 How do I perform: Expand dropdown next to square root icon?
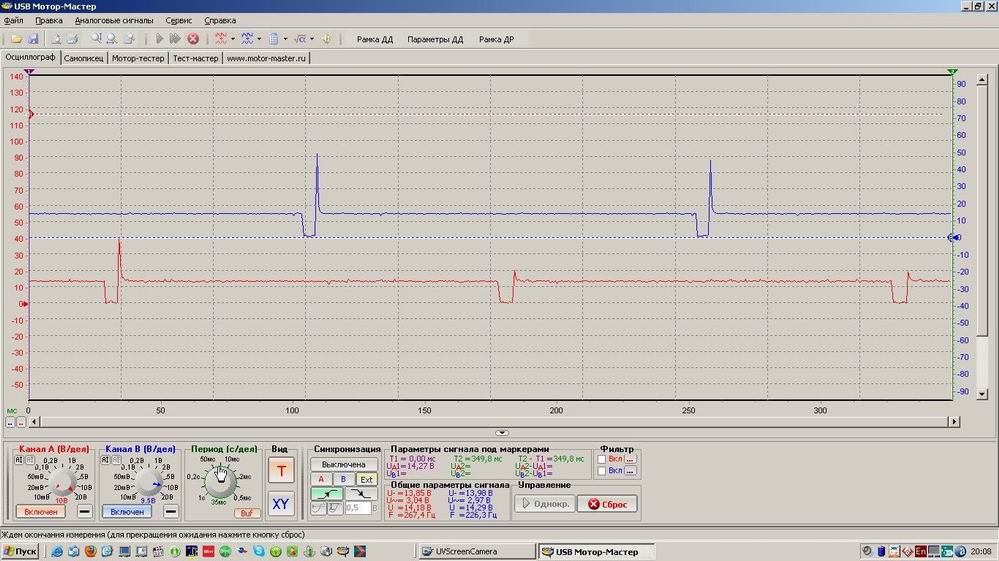click(x=311, y=39)
